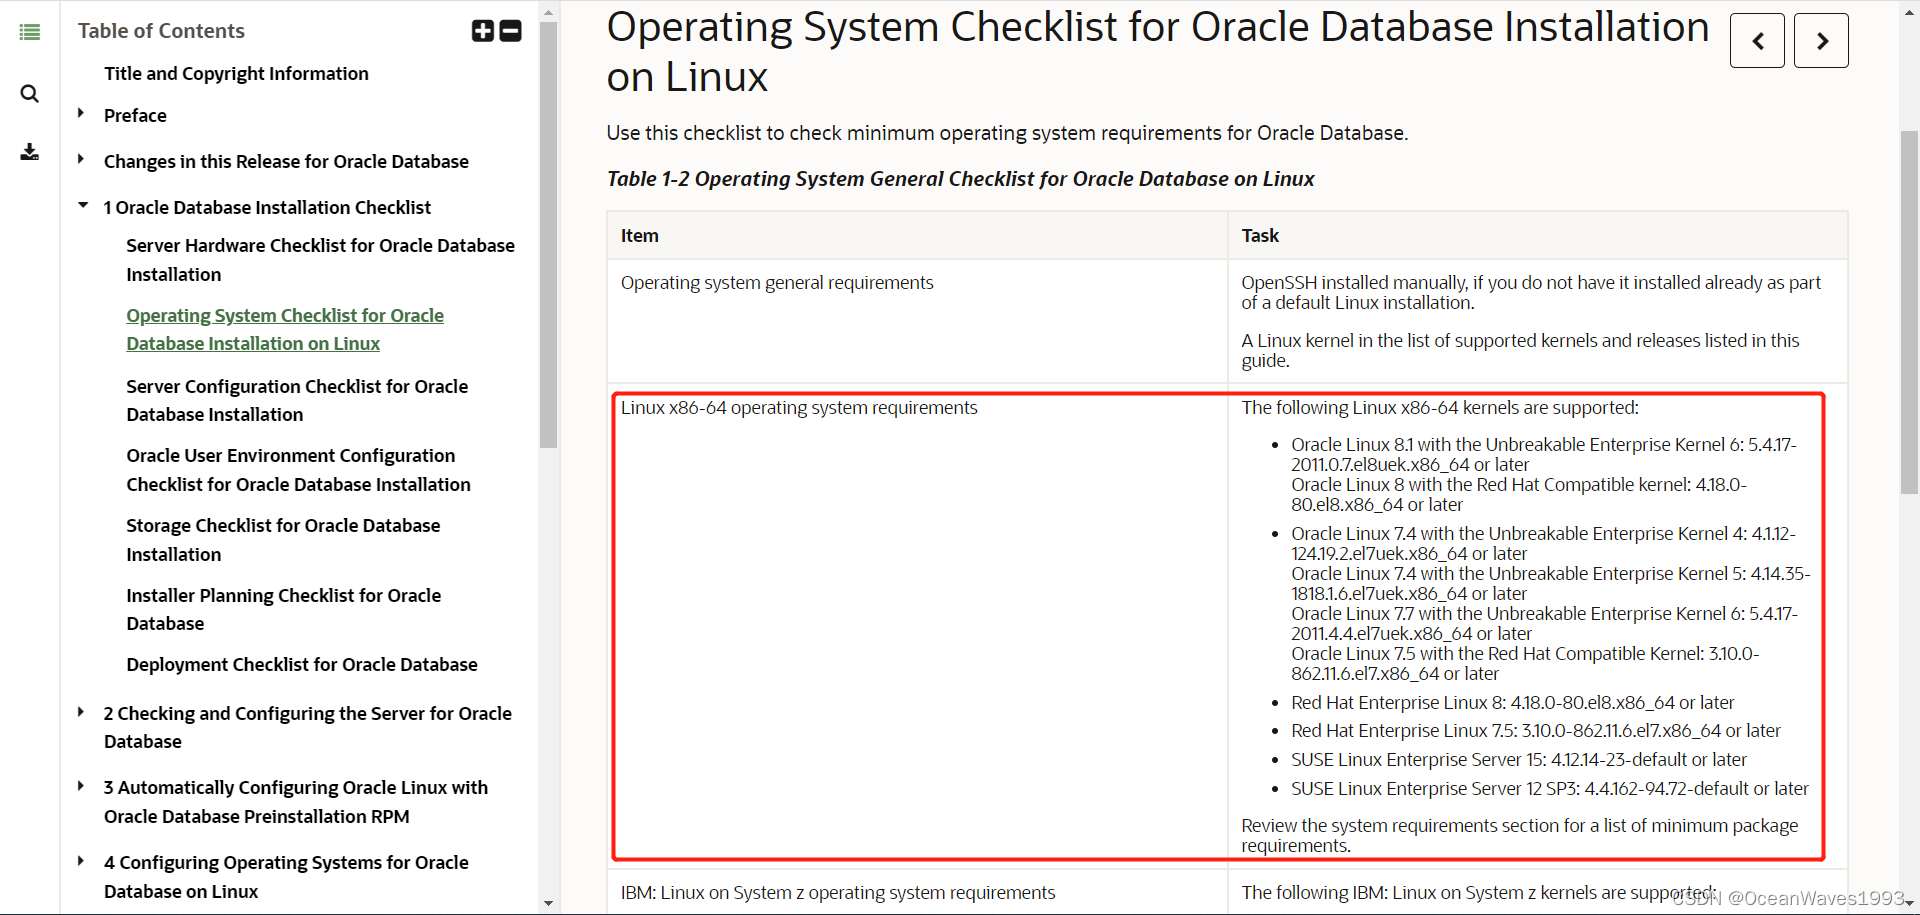Click the page title heading
1920x915 pixels.
point(1158,52)
